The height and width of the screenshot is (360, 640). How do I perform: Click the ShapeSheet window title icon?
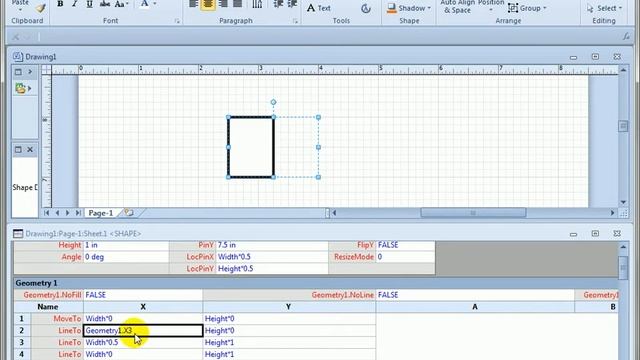[x=18, y=233]
